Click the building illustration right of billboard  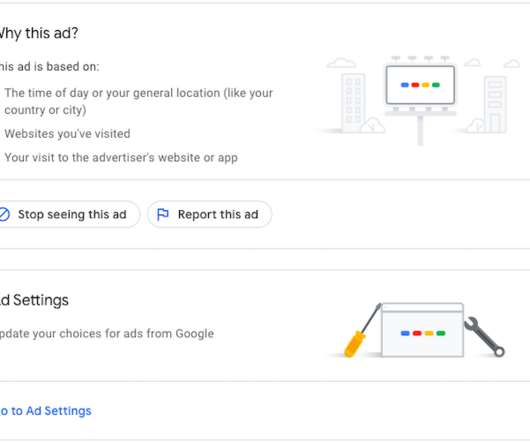tap(495, 104)
